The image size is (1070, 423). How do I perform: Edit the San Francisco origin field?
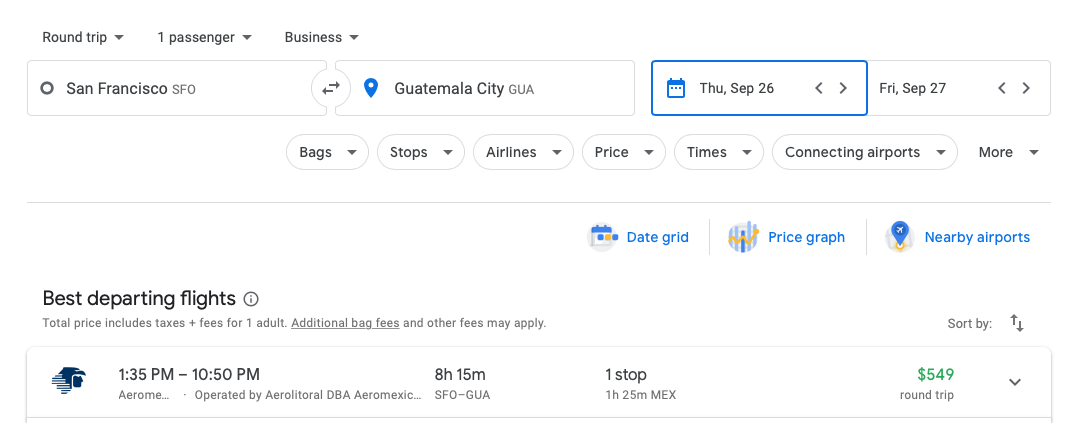tap(170, 88)
